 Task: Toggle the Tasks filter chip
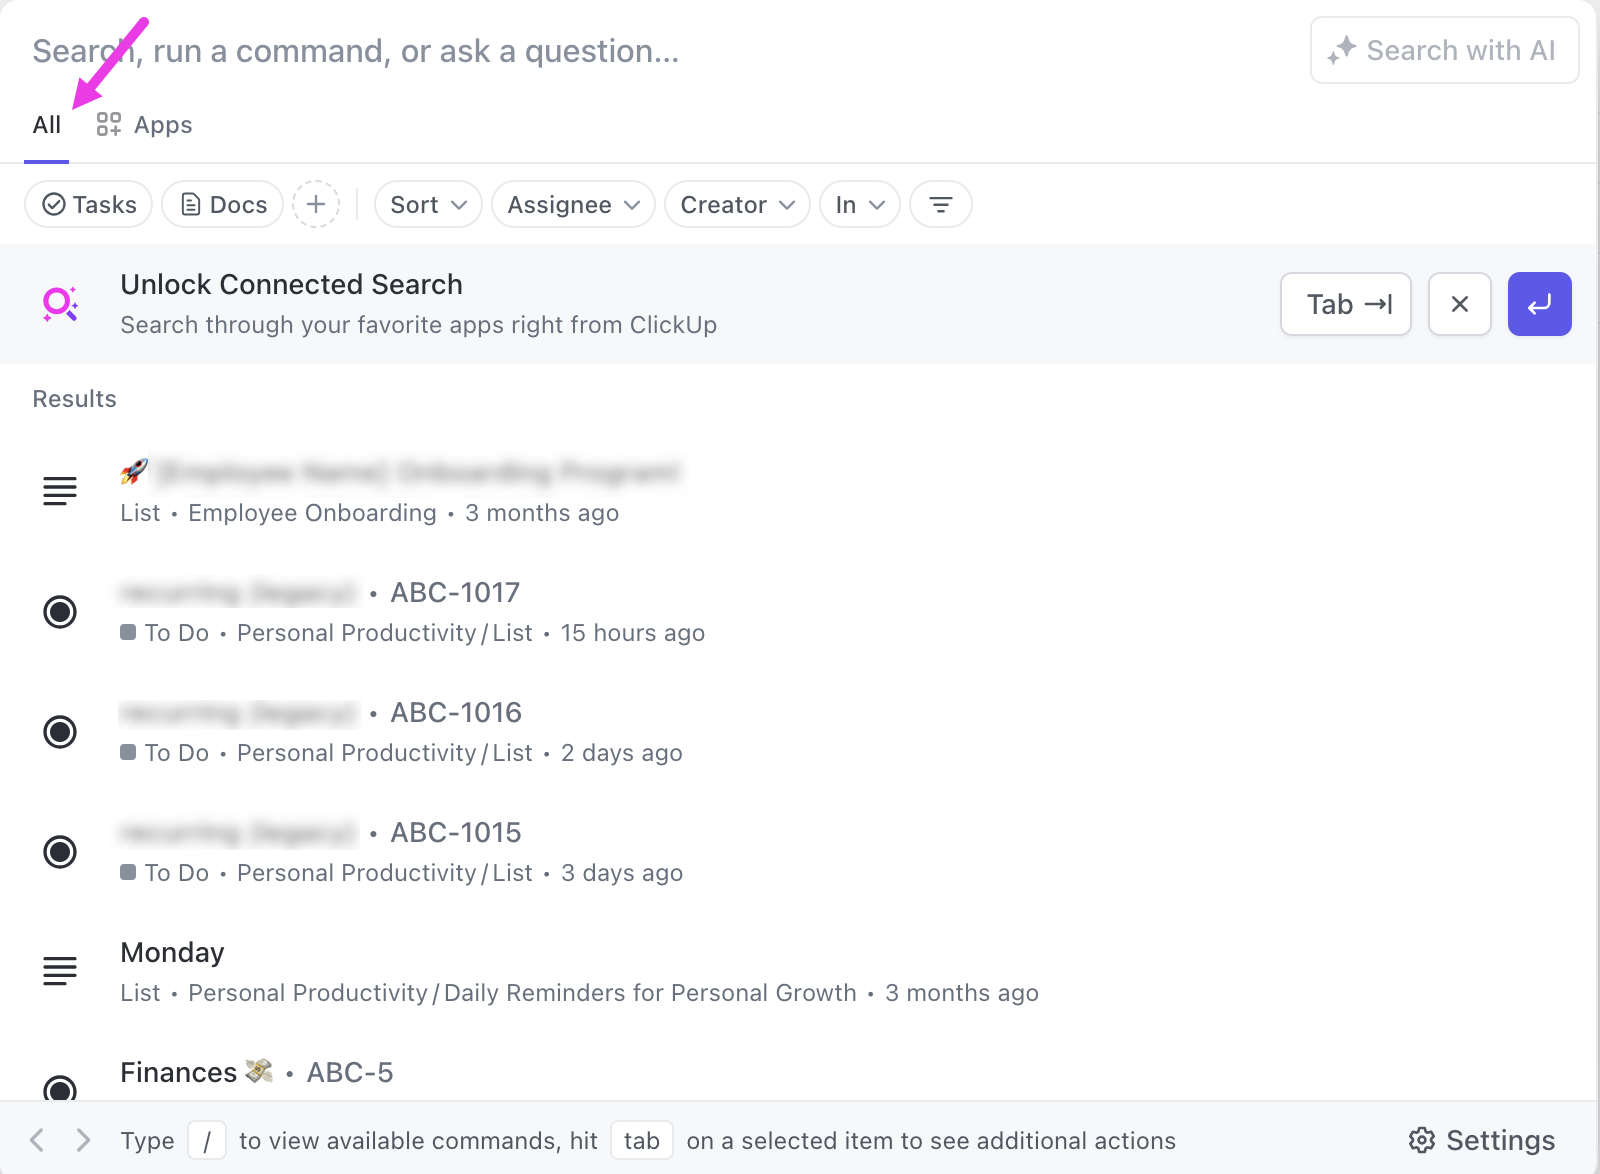[x=89, y=204]
